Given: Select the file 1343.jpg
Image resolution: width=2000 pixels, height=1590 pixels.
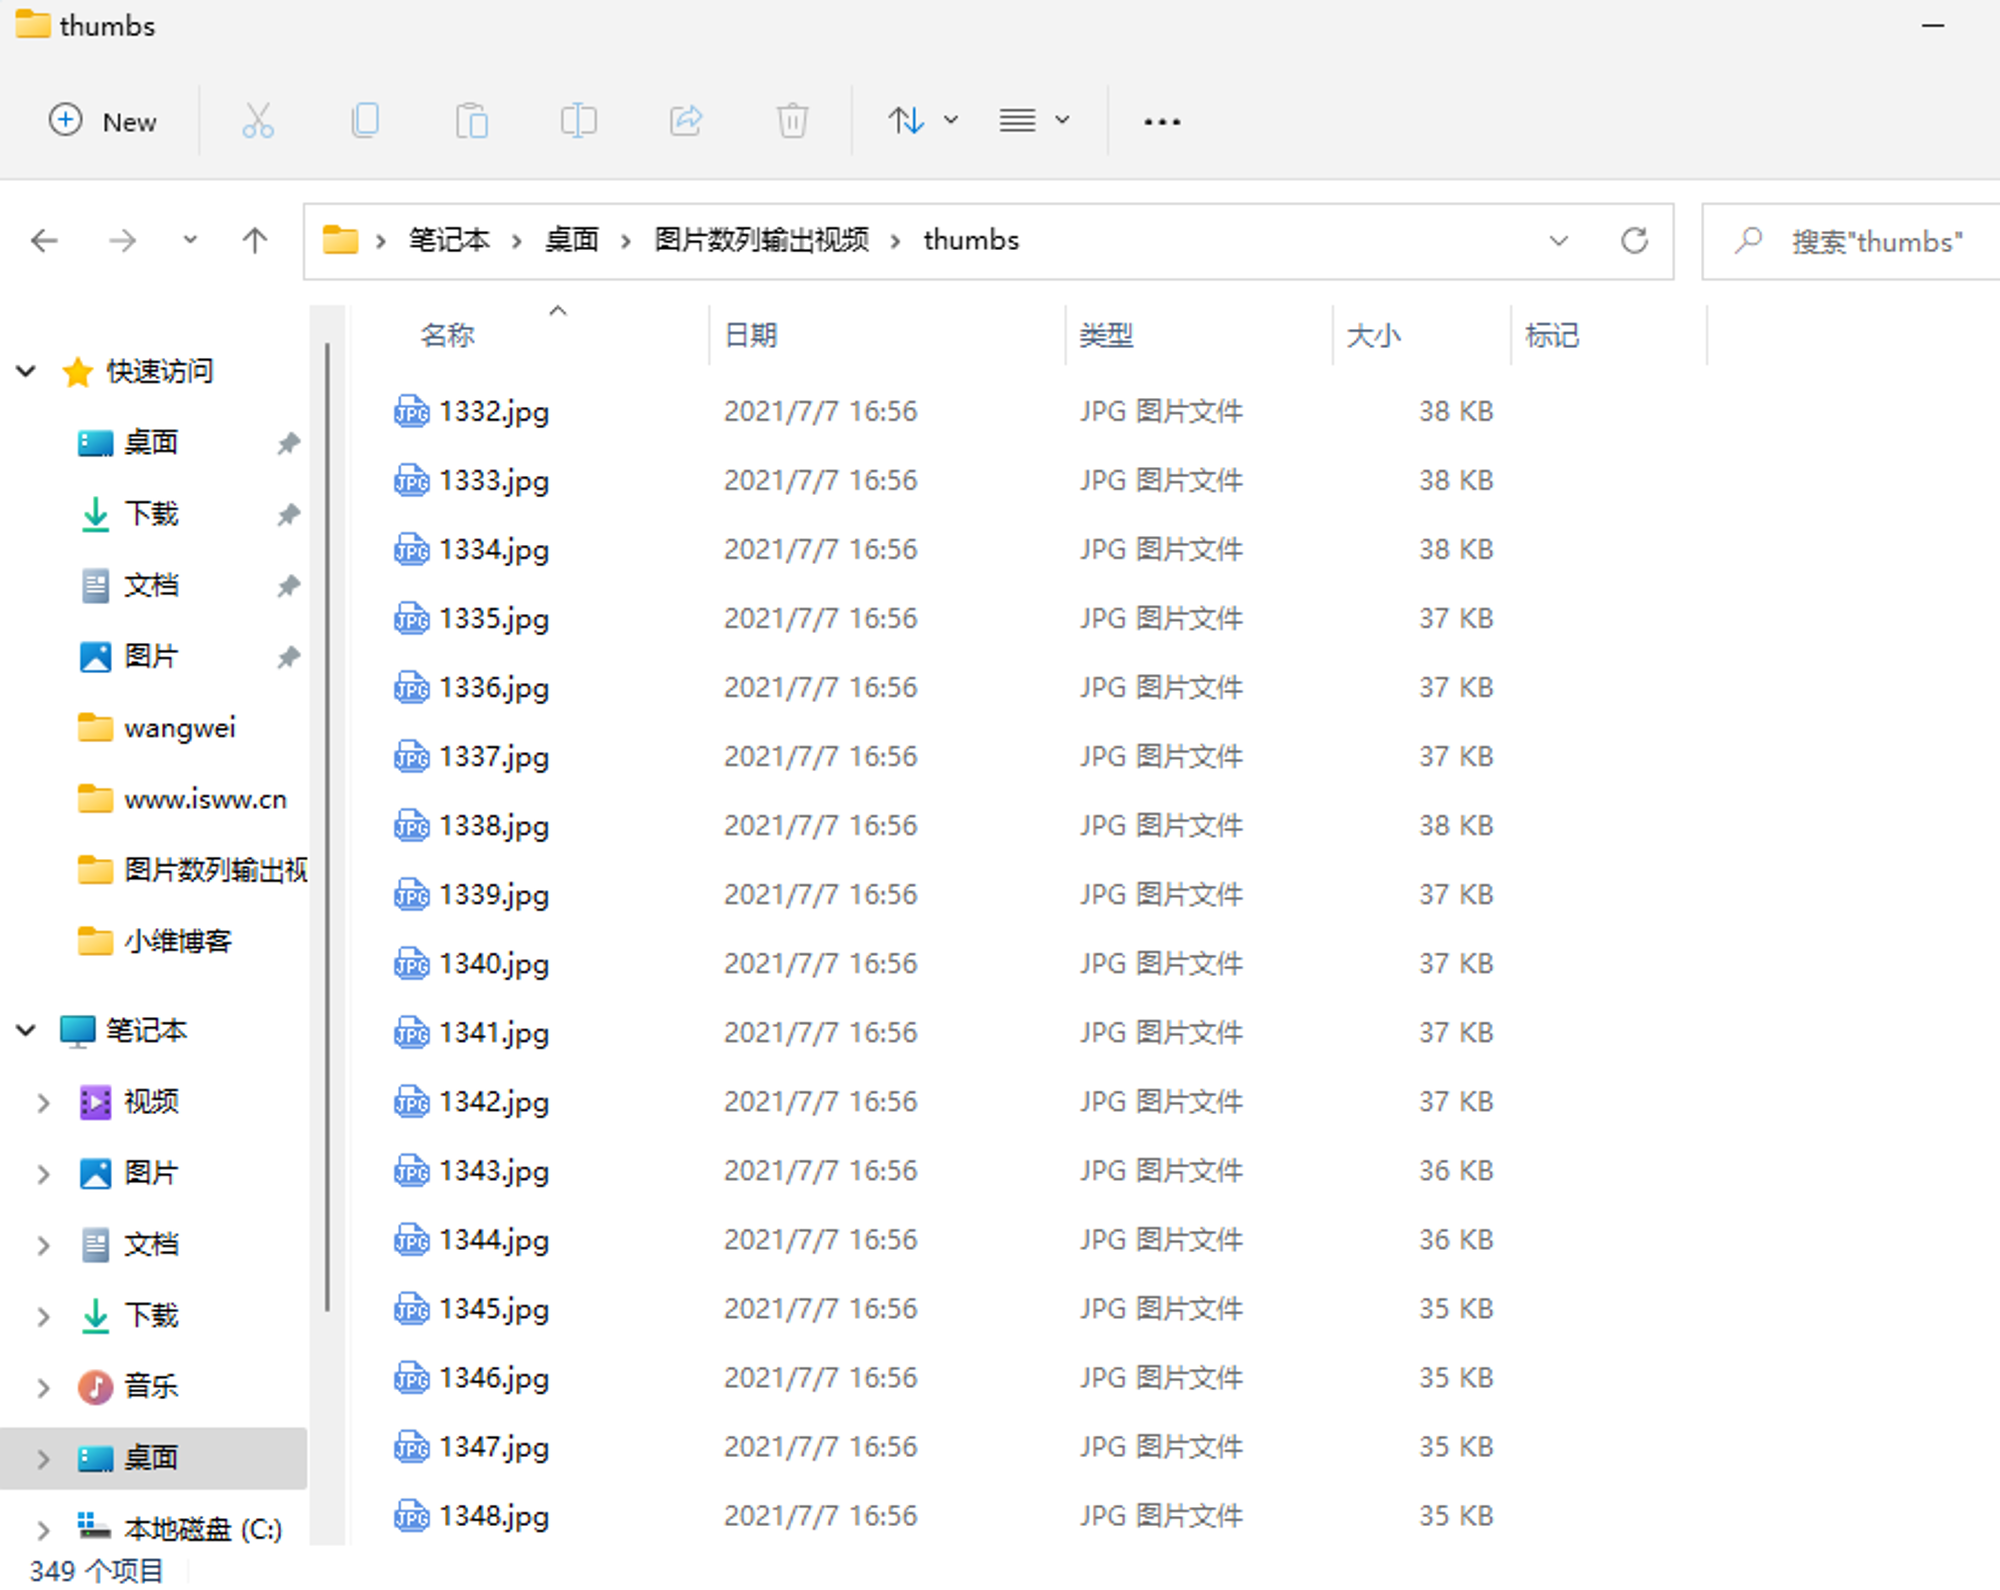Looking at the screenshot, I should (494, 1170).
